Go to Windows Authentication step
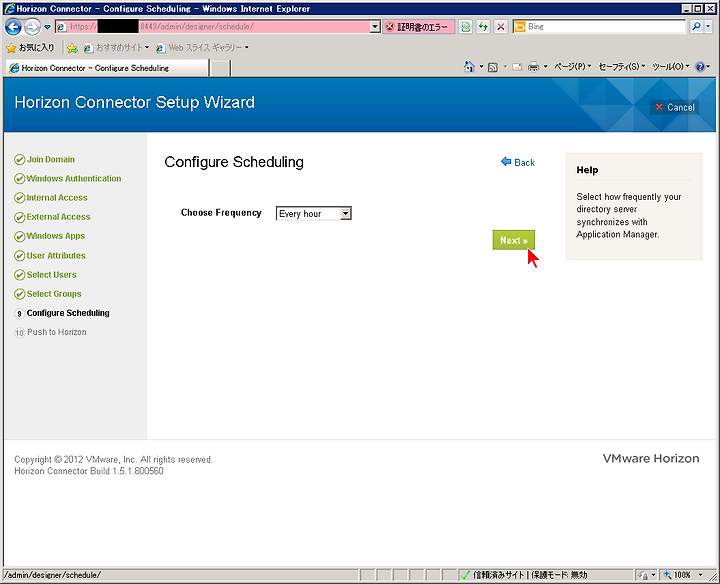This screenshot has width=720, height=584. (74, 179)
